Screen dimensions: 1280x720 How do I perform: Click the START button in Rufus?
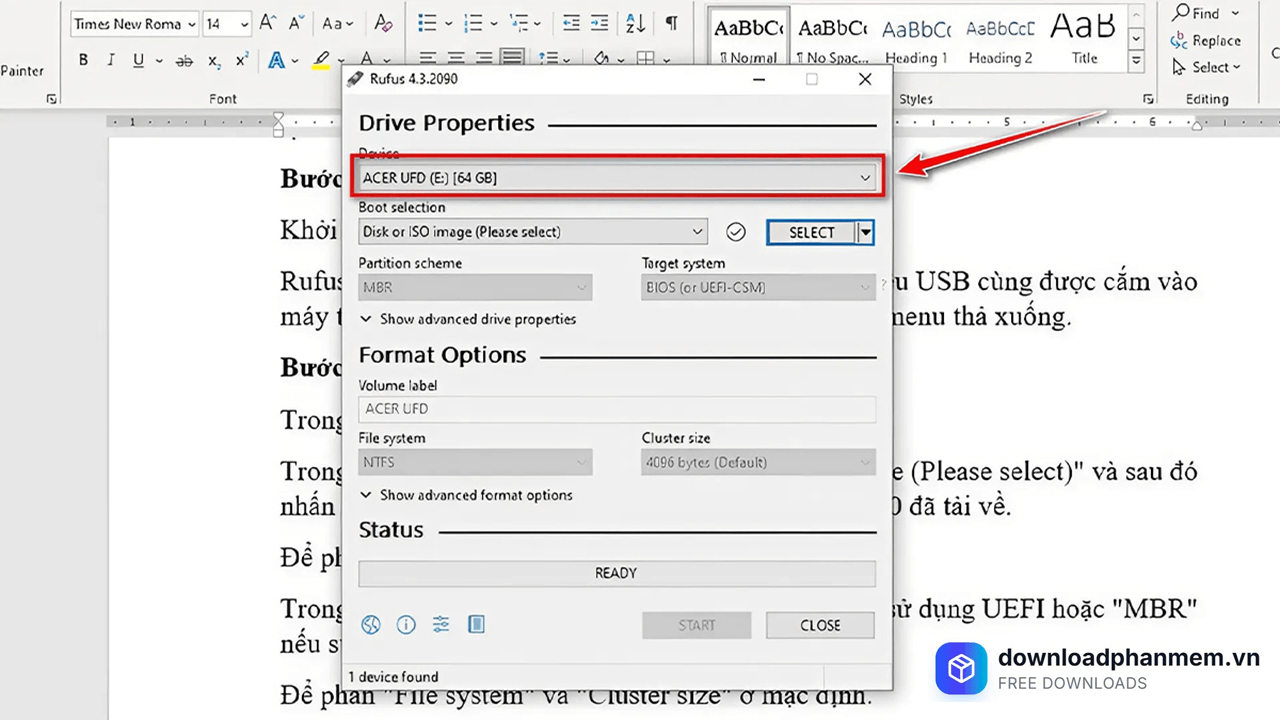pyautogui.click(x=697, y=625)
